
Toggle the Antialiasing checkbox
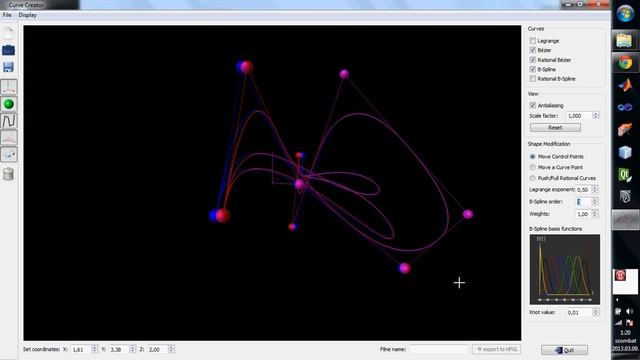[533, 105]
